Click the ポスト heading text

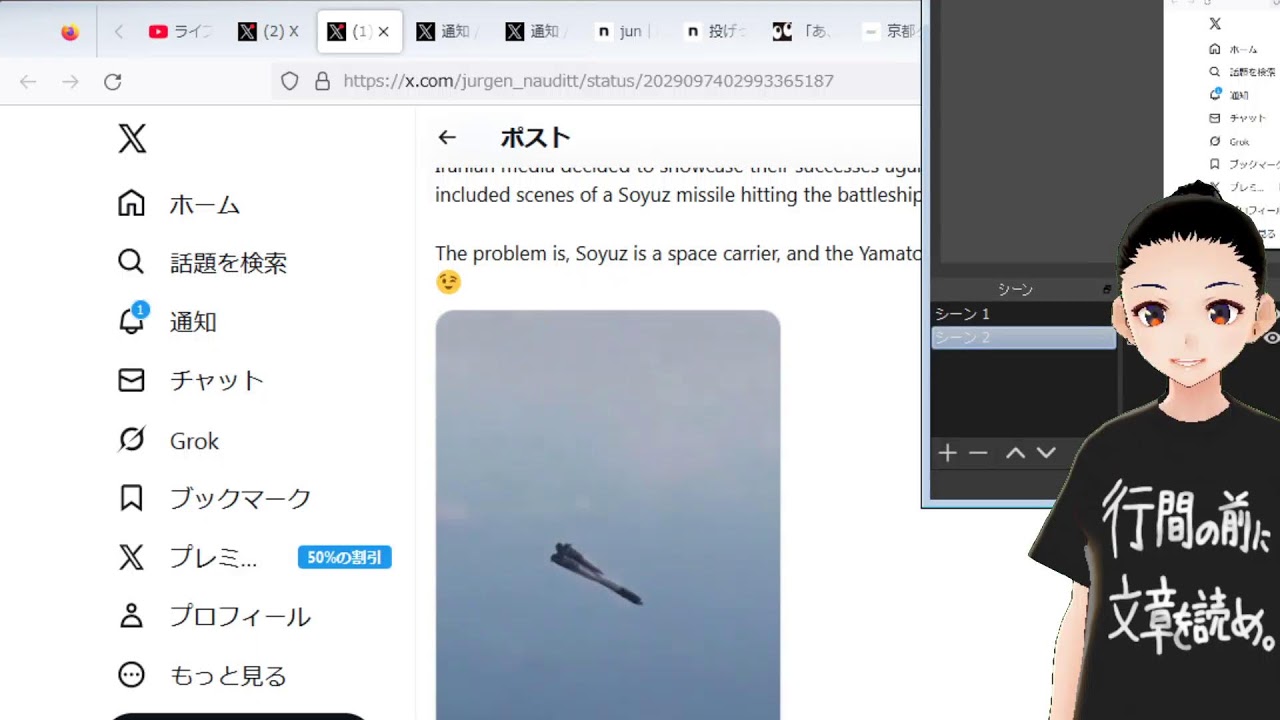point(536,138)
